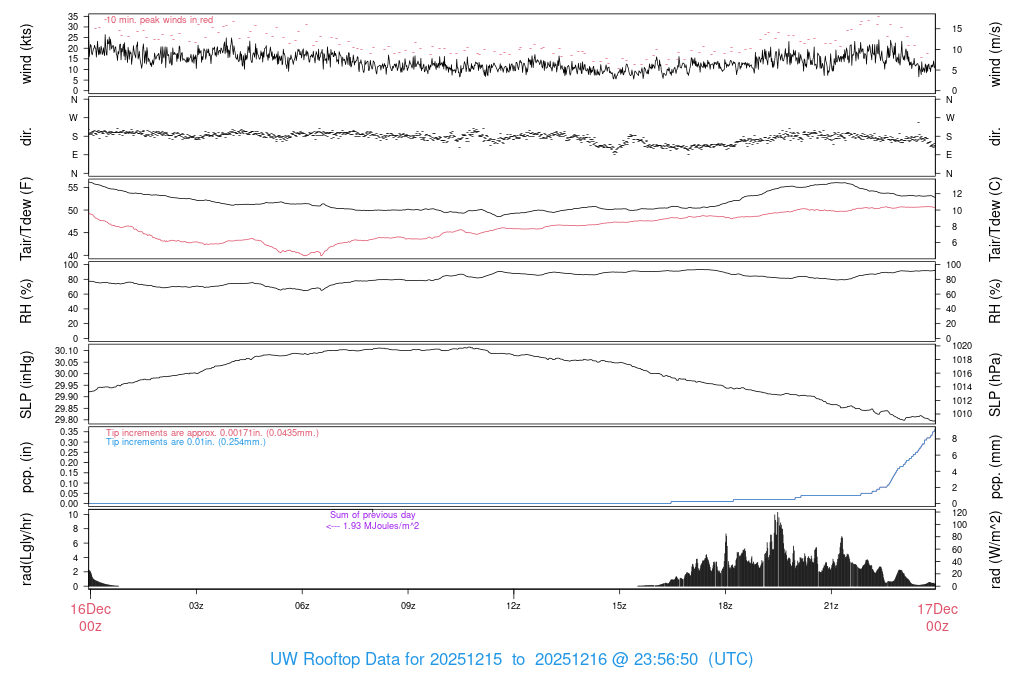
Task: Click the blue 0.01in tip increments text
Action: click(186, 441)
